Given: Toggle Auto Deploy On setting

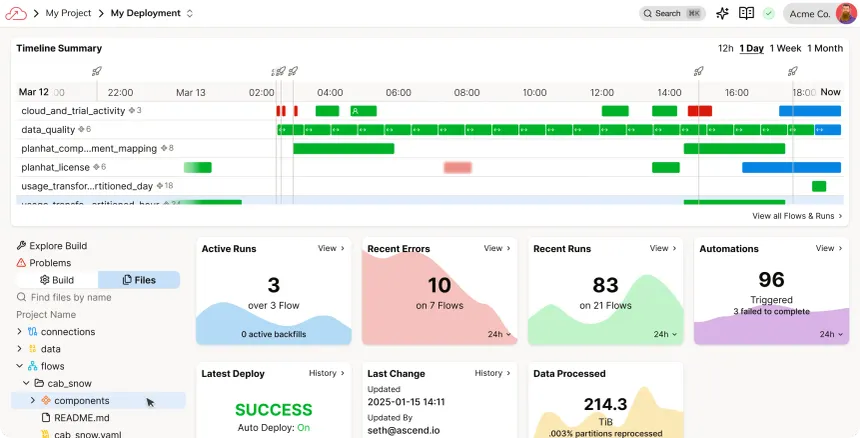Looking at the screenshot, I should point(303,428).
